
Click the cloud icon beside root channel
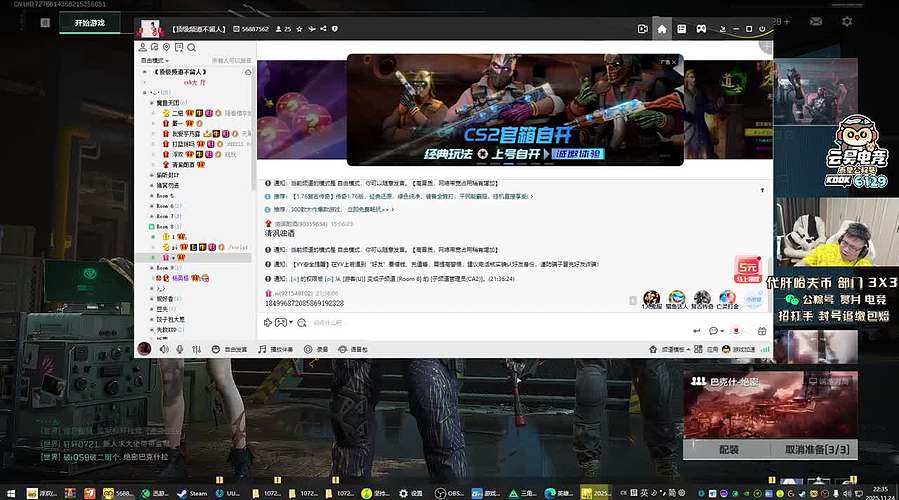248,72
